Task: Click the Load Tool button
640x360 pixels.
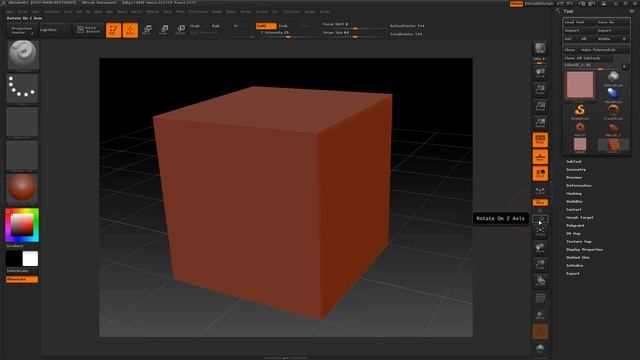Action: pyautogui.click(x=579, y=22)
